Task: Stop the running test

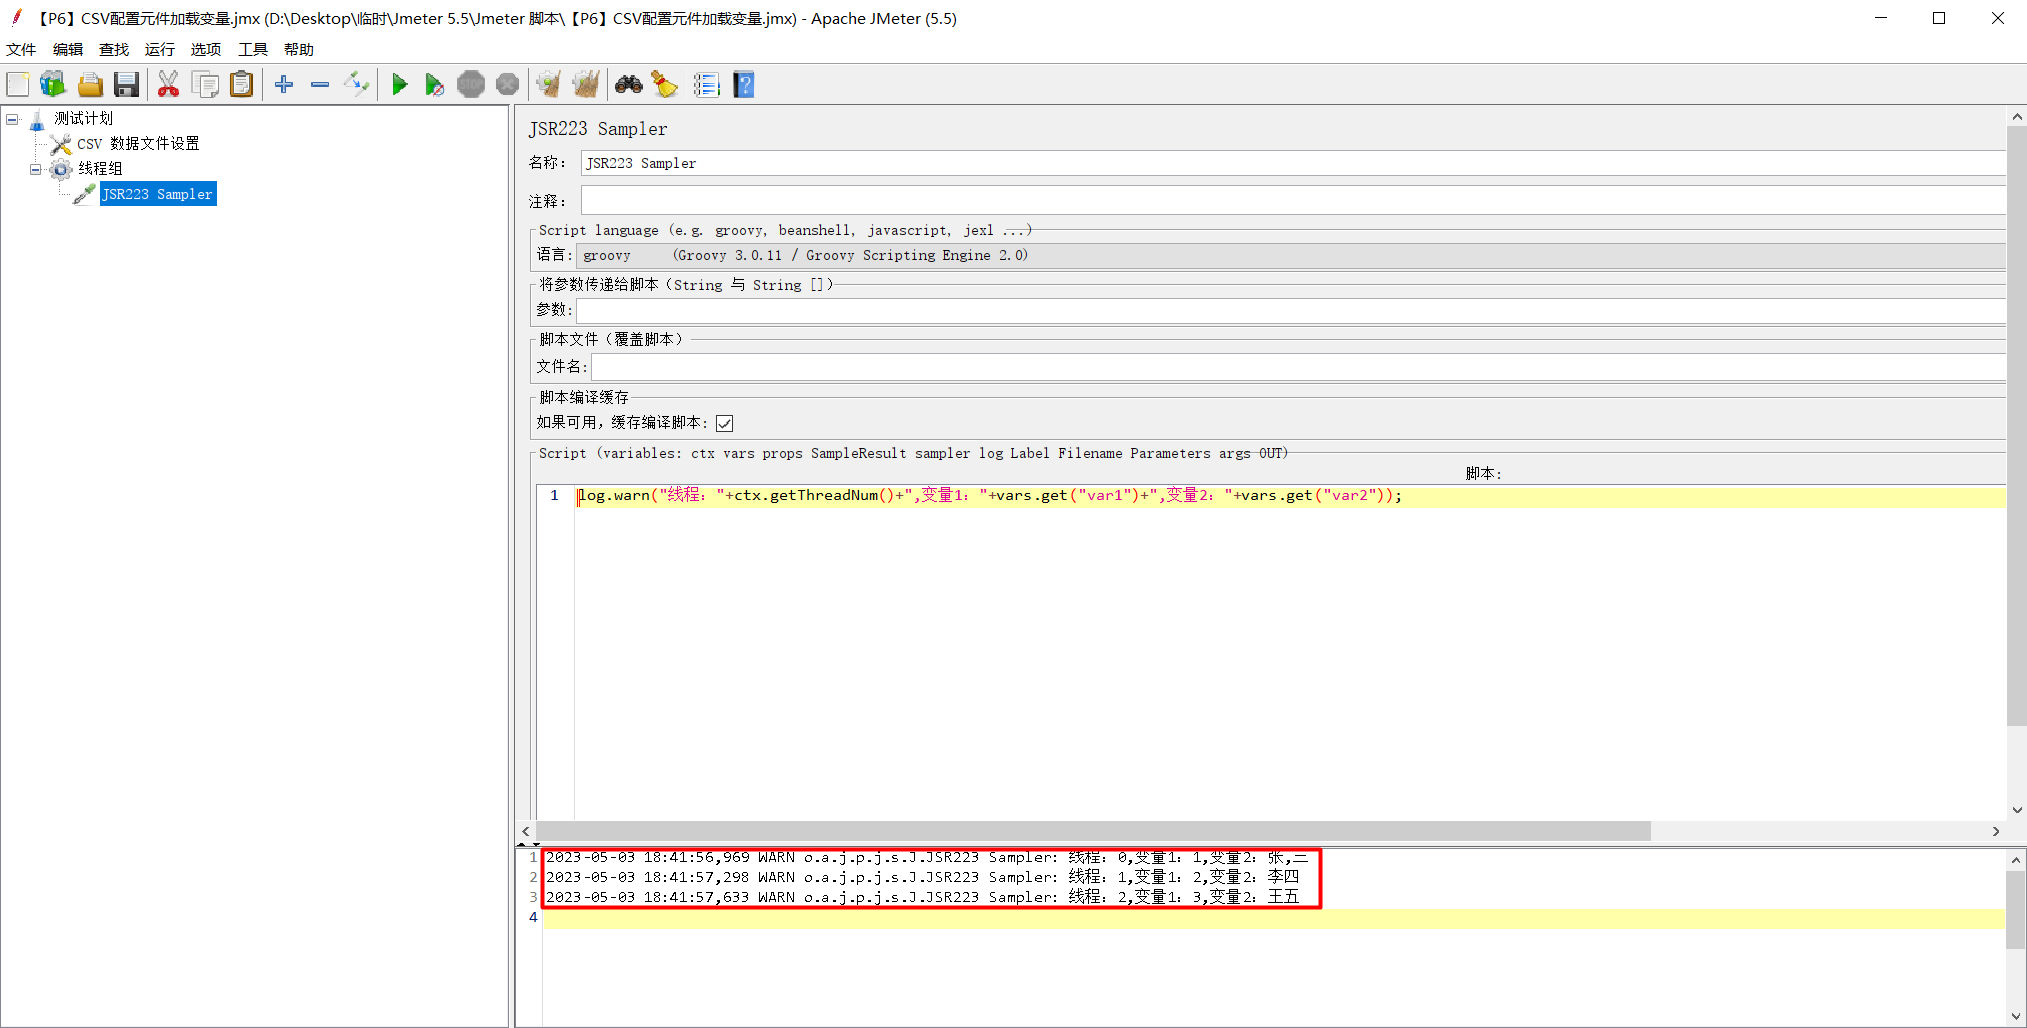Action: coord(471,85)
